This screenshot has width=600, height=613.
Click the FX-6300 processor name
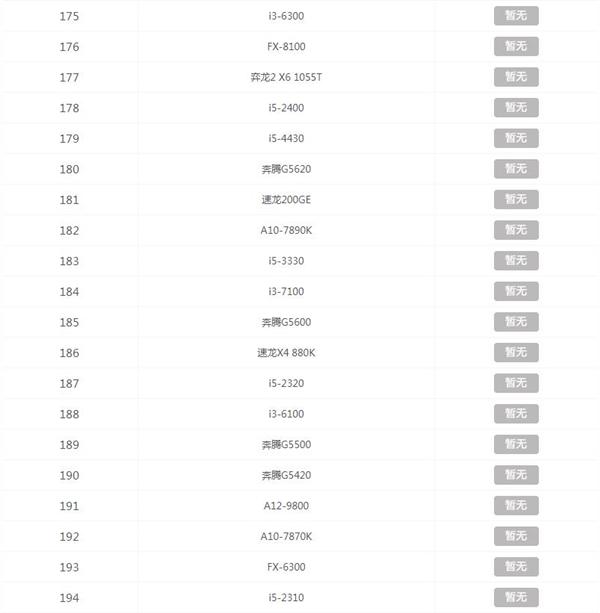(x=287, y=567)
